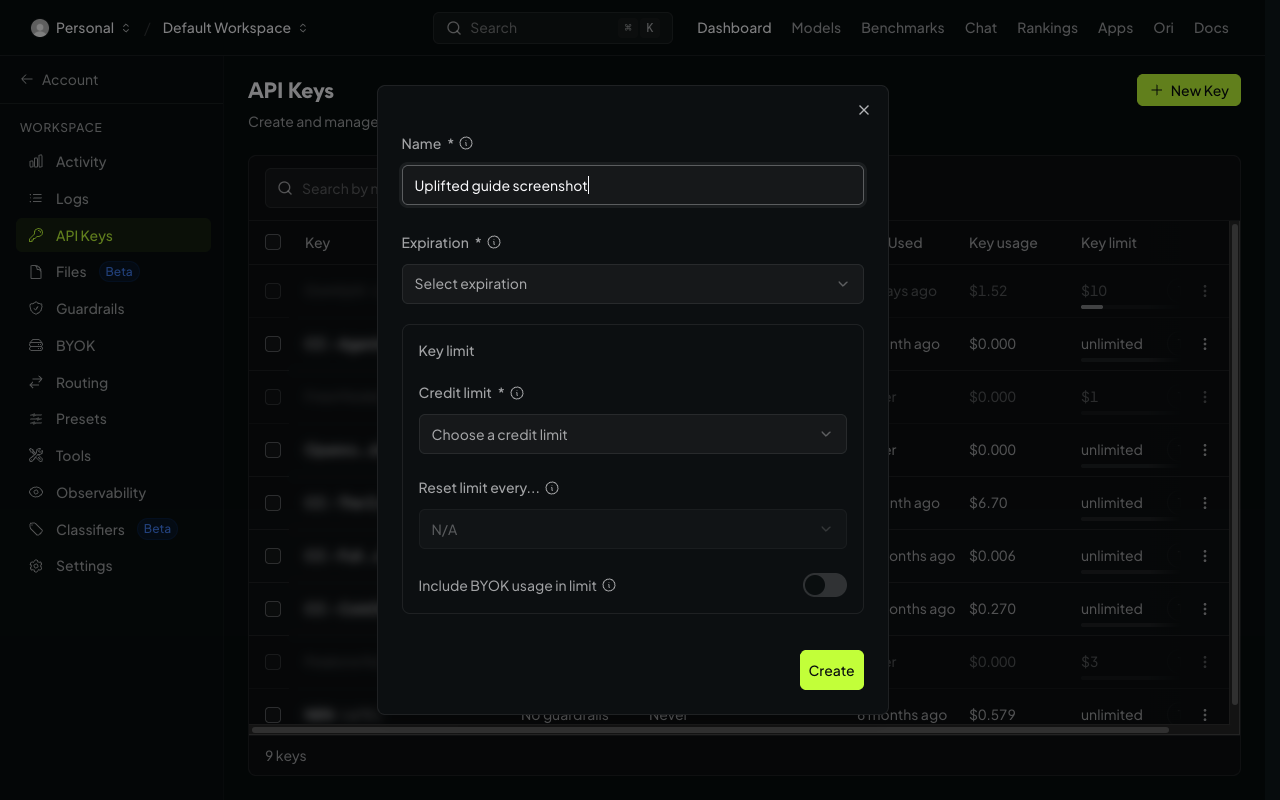Open actions menu for the $3 limit row
This screenshot has height=800, width=1280.
pos(1205,662)
